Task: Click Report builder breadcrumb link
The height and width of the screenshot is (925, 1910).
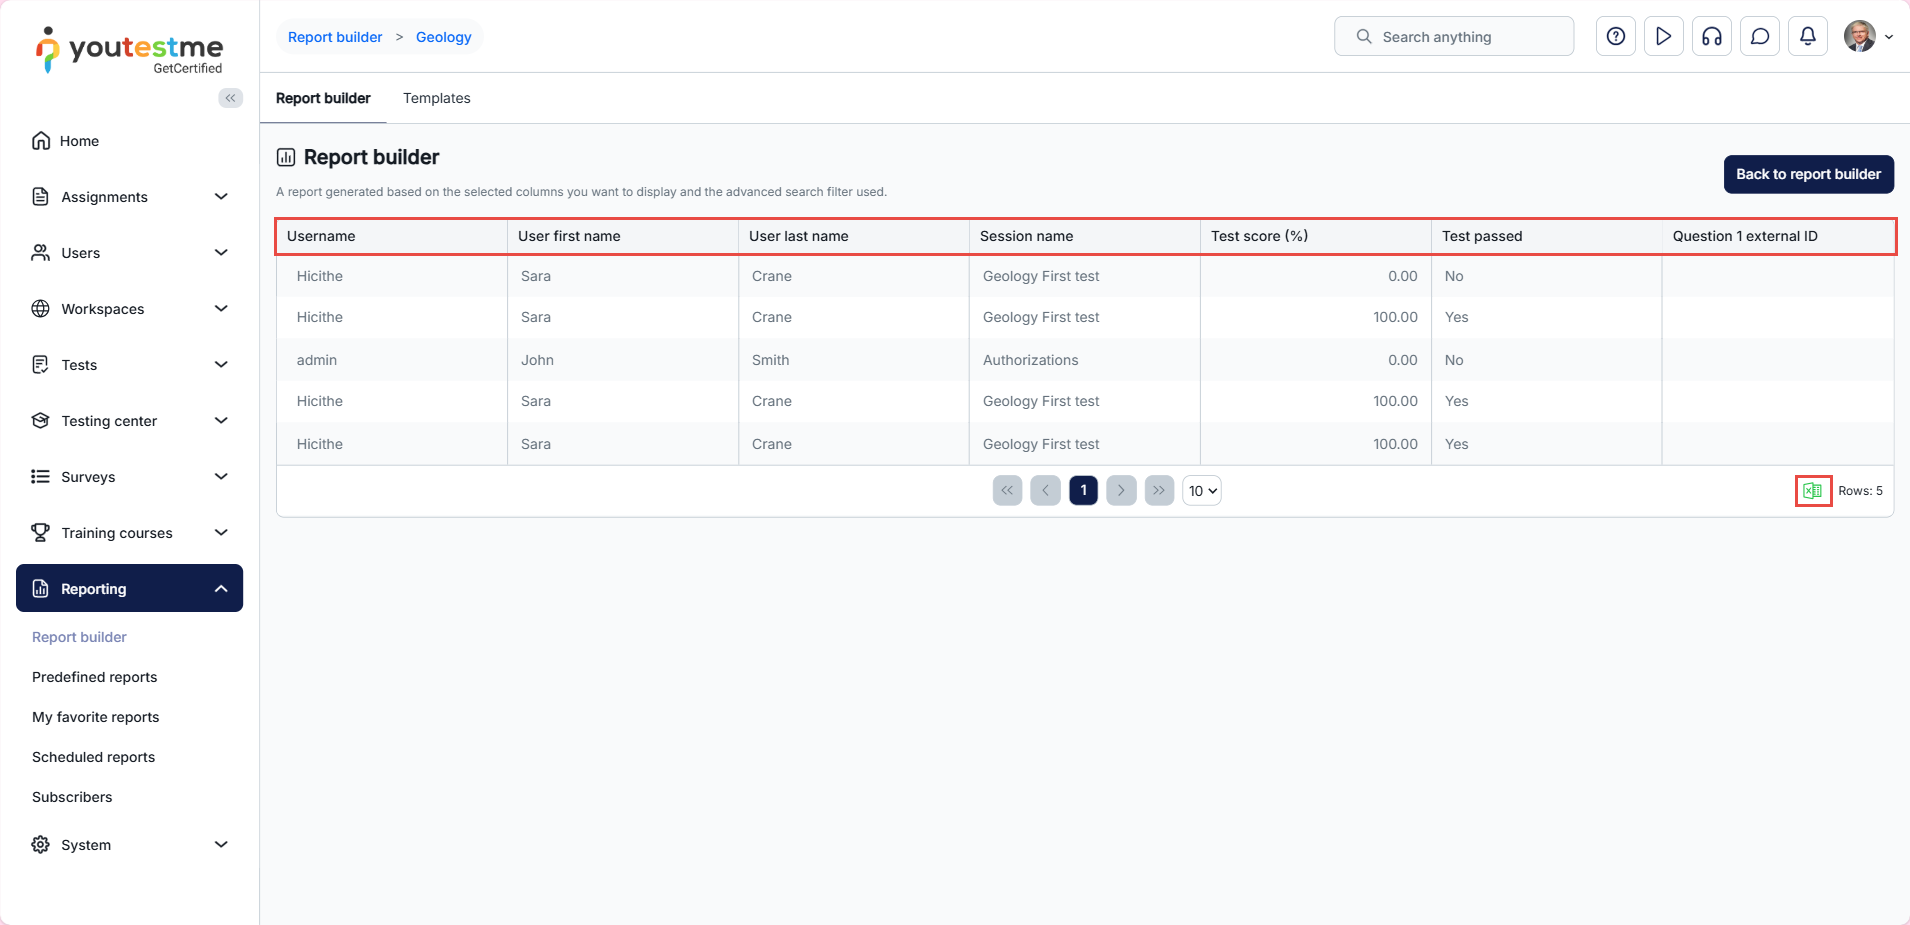Action: tap(335, 37)
